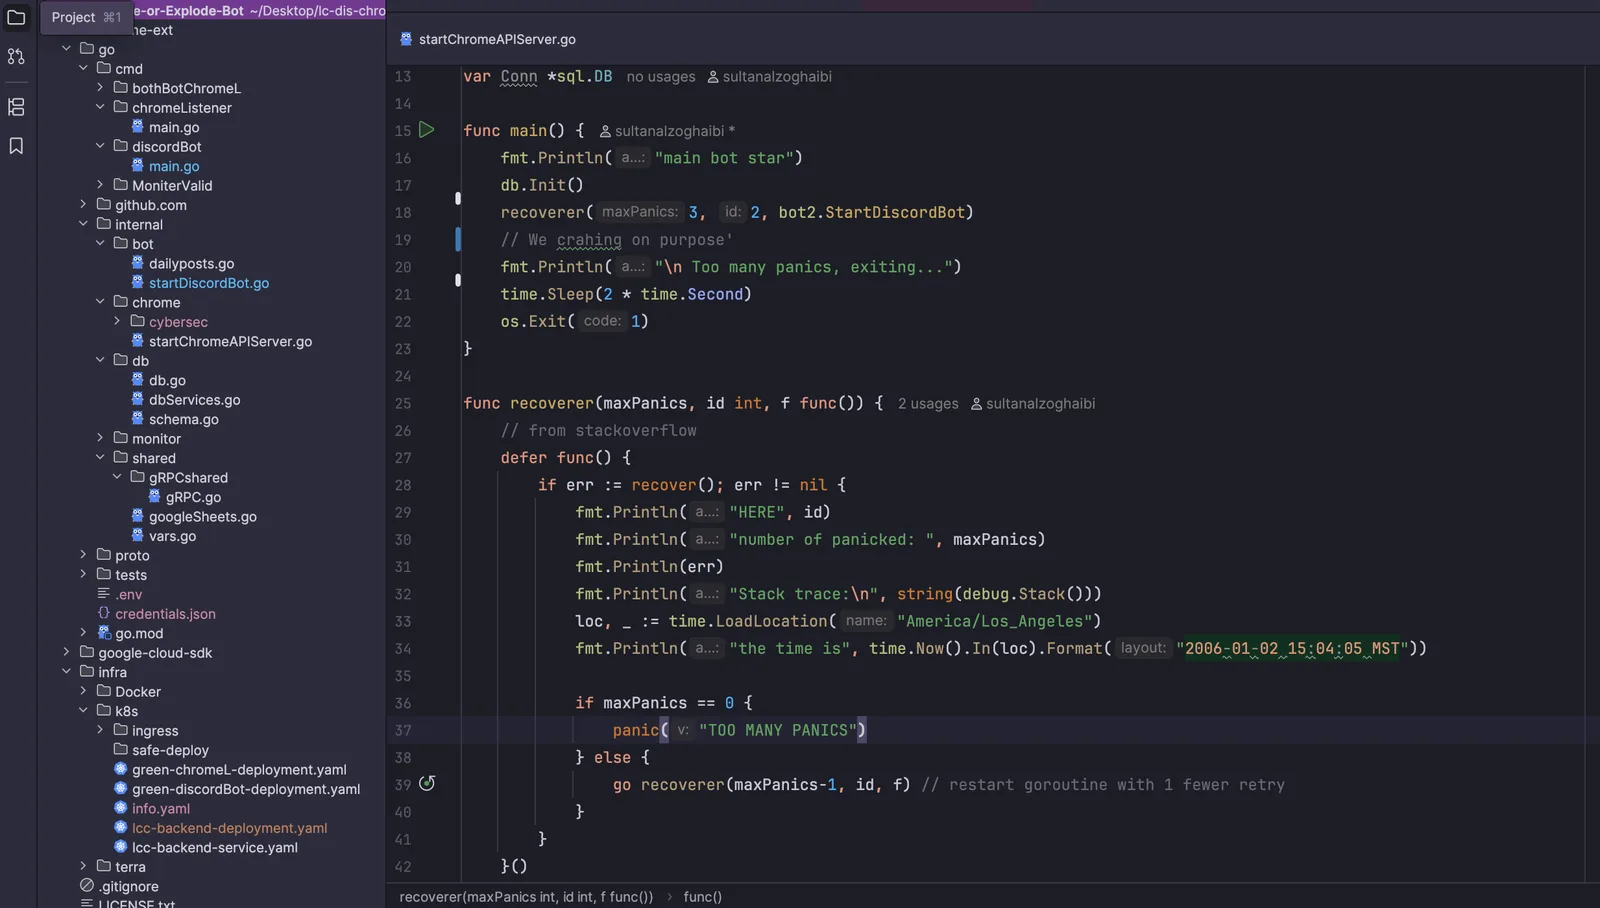Expand the bothBotChromeL folder

coord(100,88)
